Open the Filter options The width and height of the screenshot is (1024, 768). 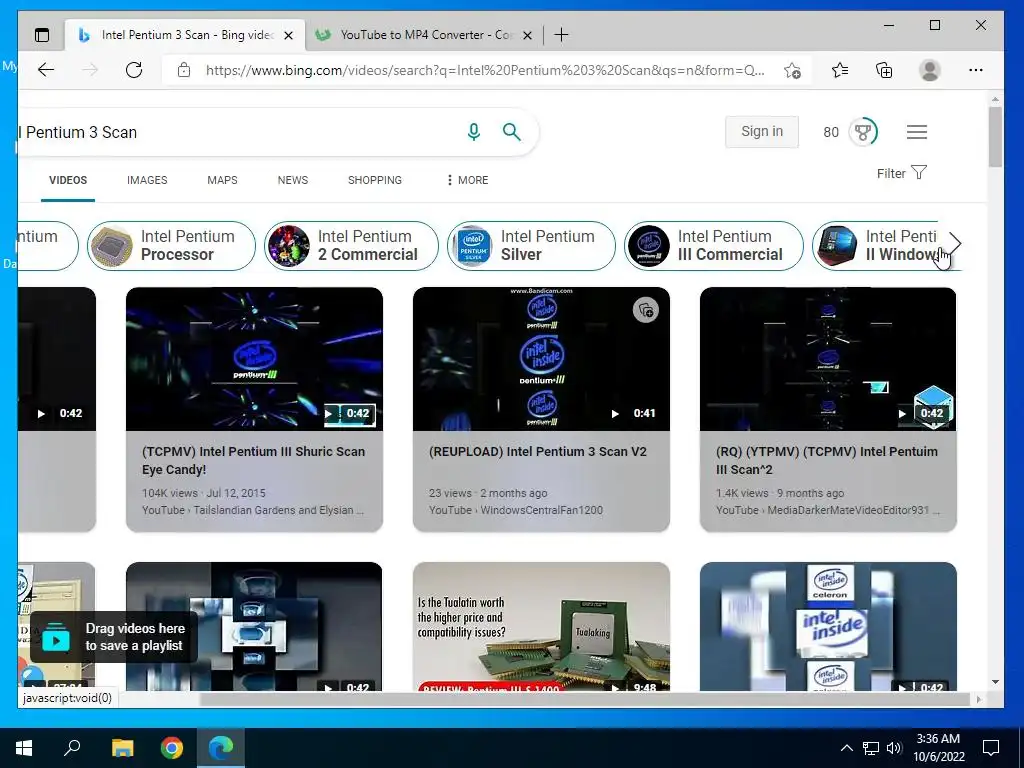pyautogui.click(x=901, y=173)
